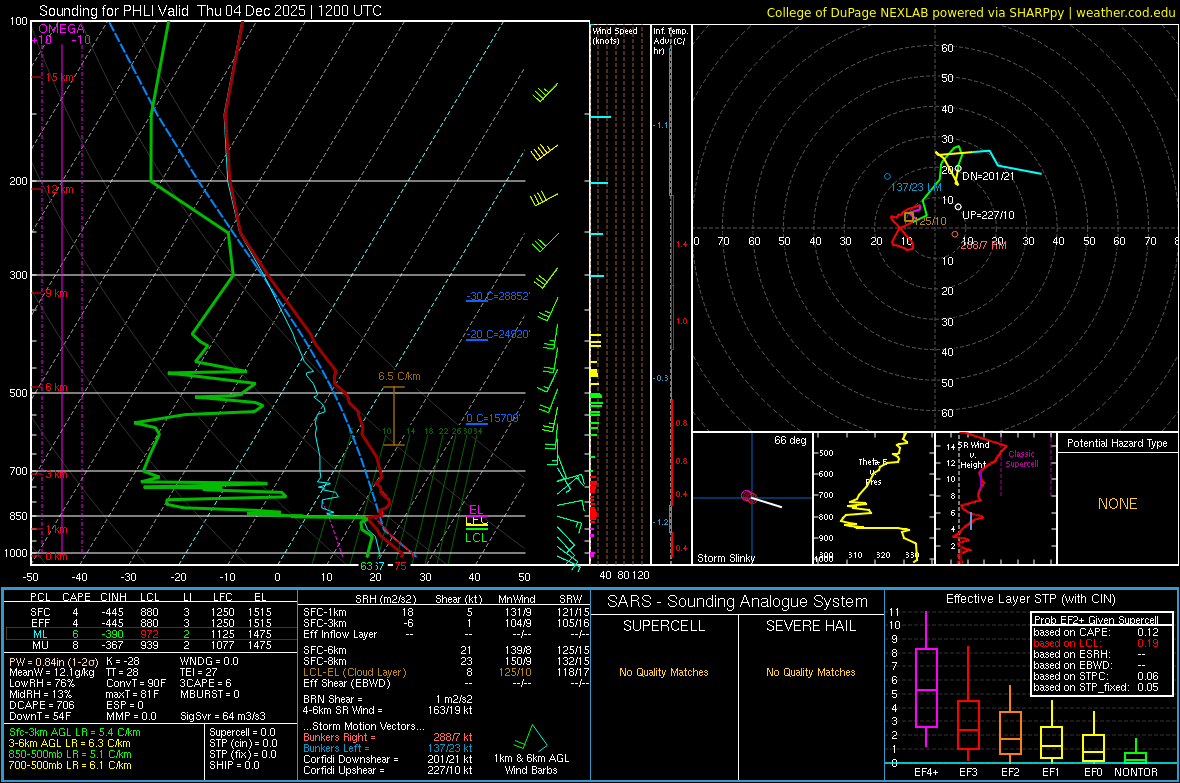
Task: Click the 'ConvT = 90F' value
Action: pyautogui.click(x=136, y=683)
